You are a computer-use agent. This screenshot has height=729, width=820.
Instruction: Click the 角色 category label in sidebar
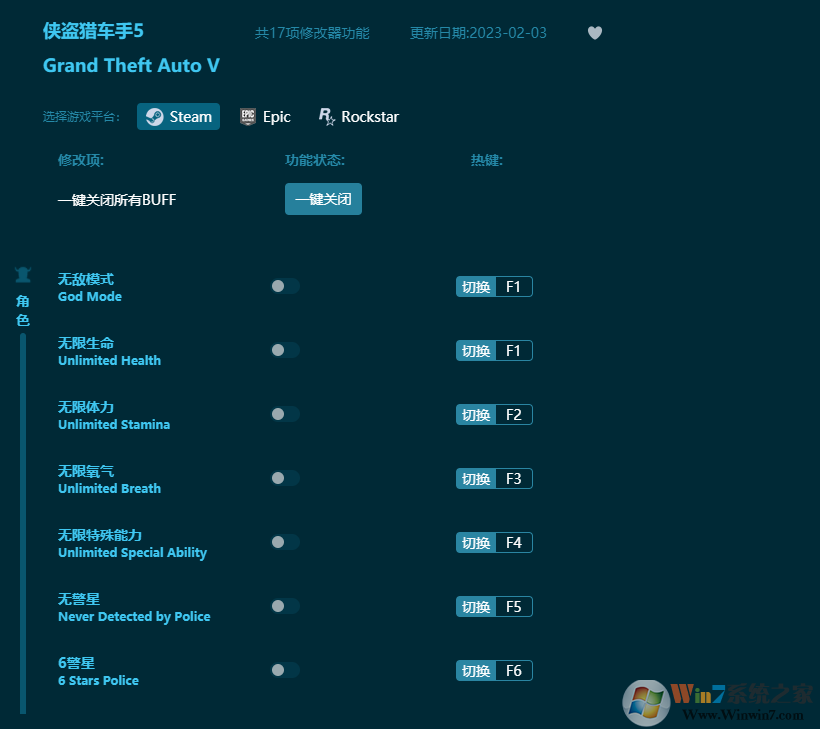coord(22,310)
